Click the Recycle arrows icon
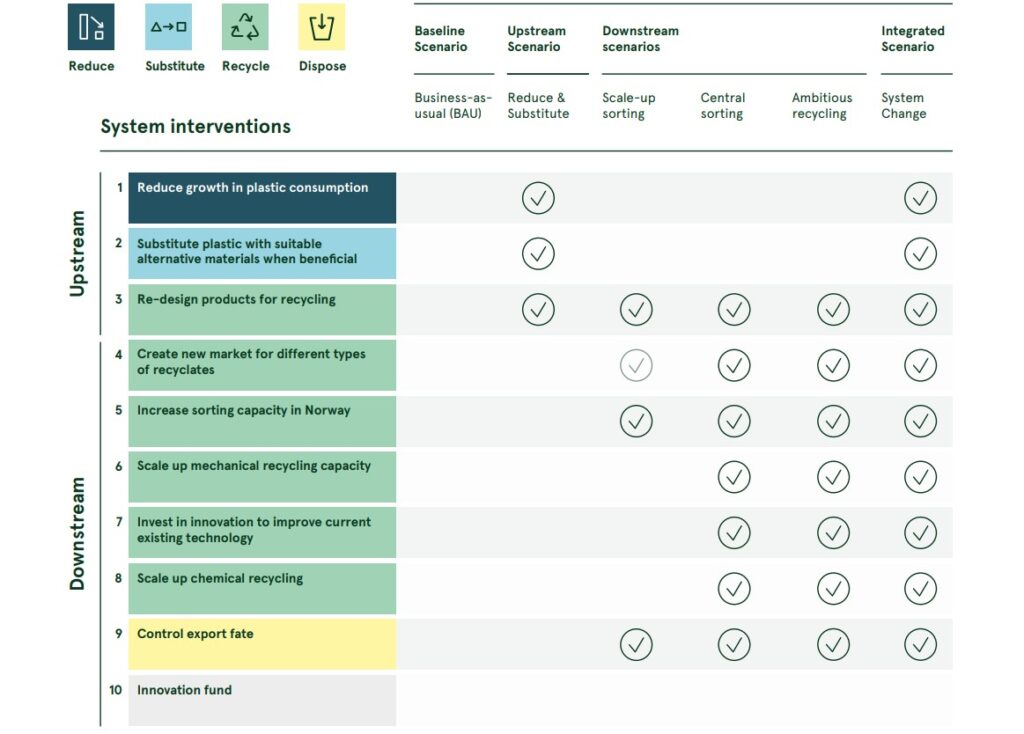Image resolution: width=1024 pixels, height=734 pixels. (x=245, y=27)
